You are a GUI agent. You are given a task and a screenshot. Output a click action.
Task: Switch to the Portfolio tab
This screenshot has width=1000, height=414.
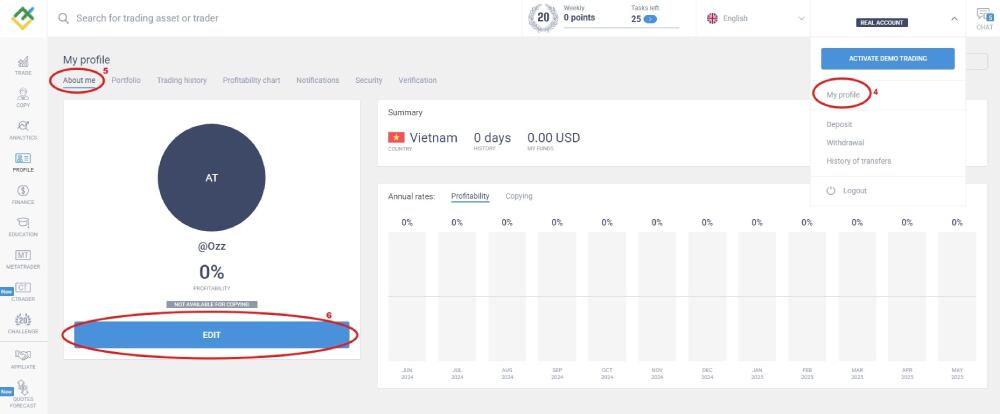126,80
